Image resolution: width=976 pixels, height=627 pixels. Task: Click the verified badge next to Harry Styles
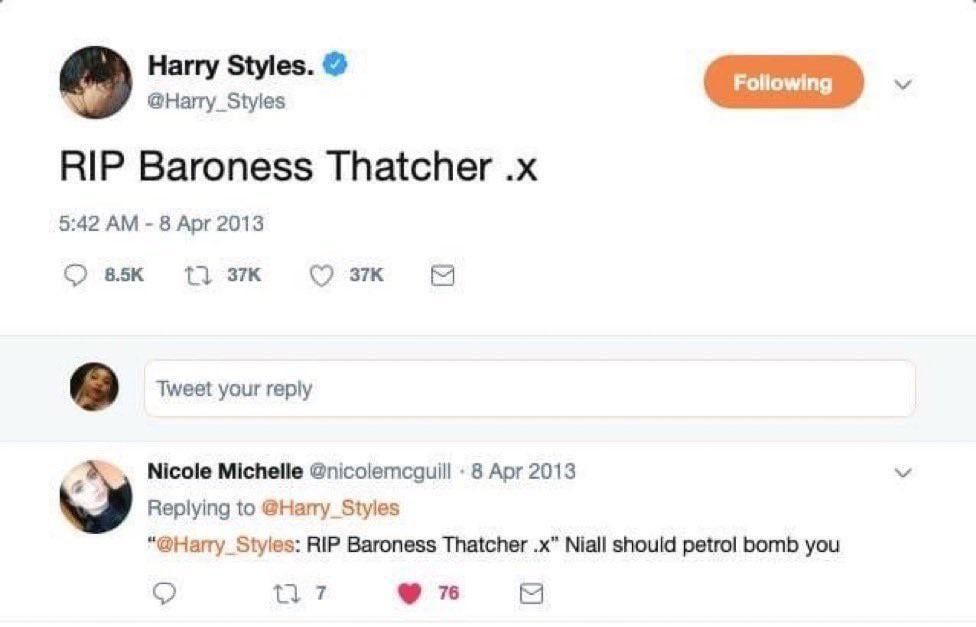coord(335,62)
